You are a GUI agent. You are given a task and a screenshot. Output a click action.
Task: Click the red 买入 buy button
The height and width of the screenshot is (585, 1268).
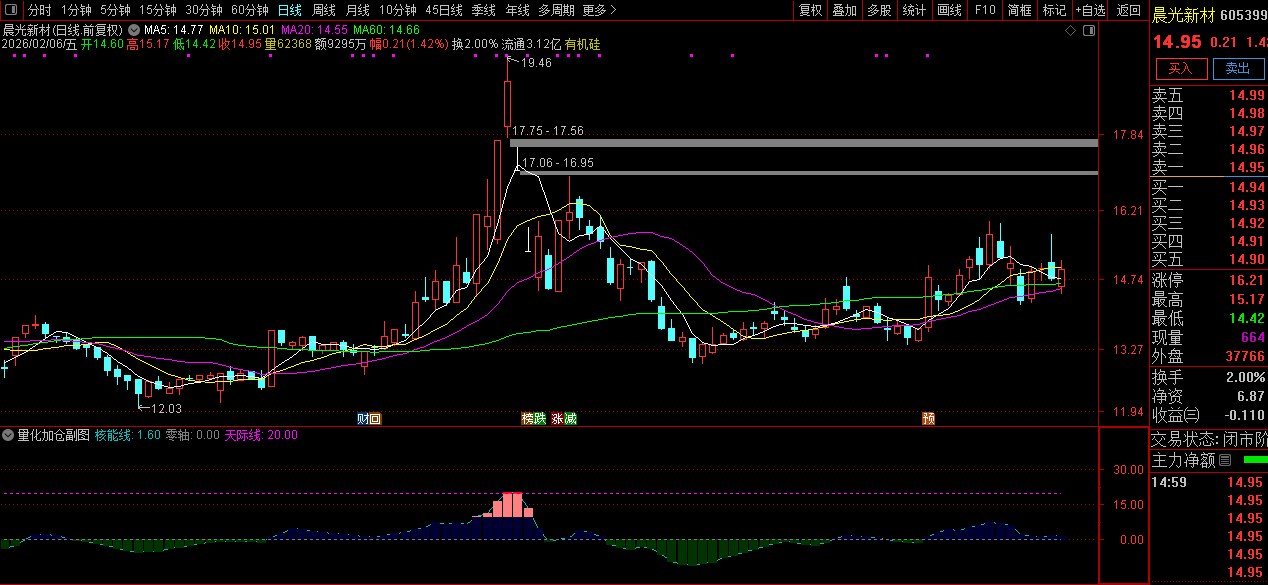(x=1180, y=68)
